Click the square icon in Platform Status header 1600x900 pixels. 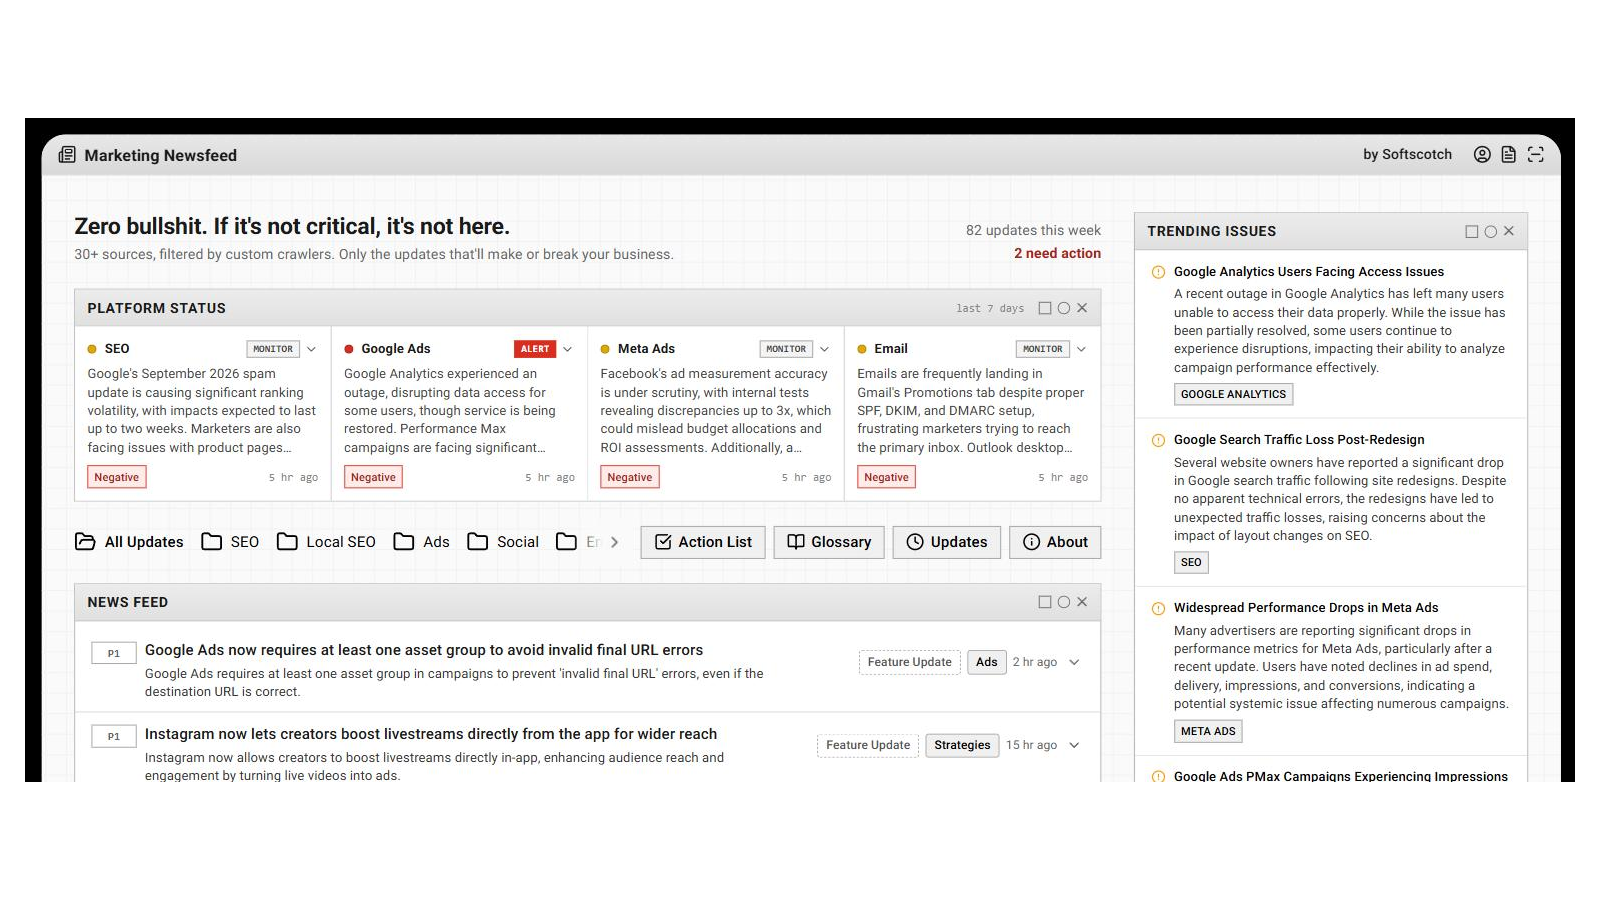(1045, 308)
